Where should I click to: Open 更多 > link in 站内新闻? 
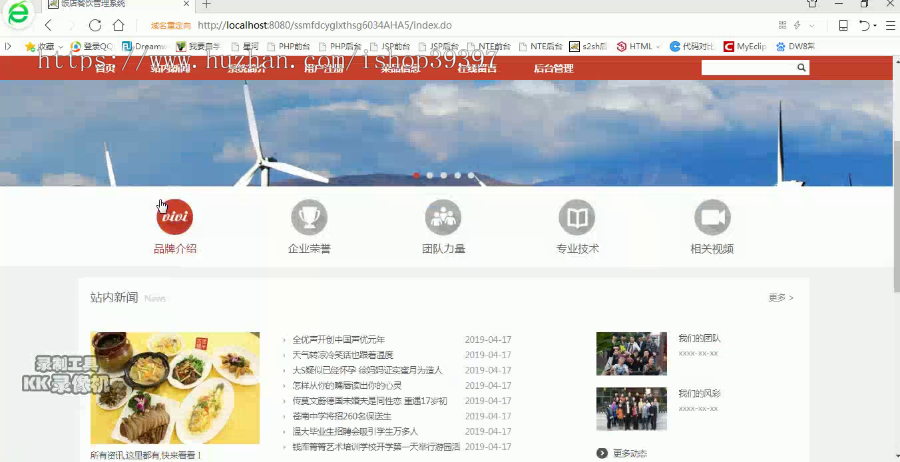click(x=781, y=298)
